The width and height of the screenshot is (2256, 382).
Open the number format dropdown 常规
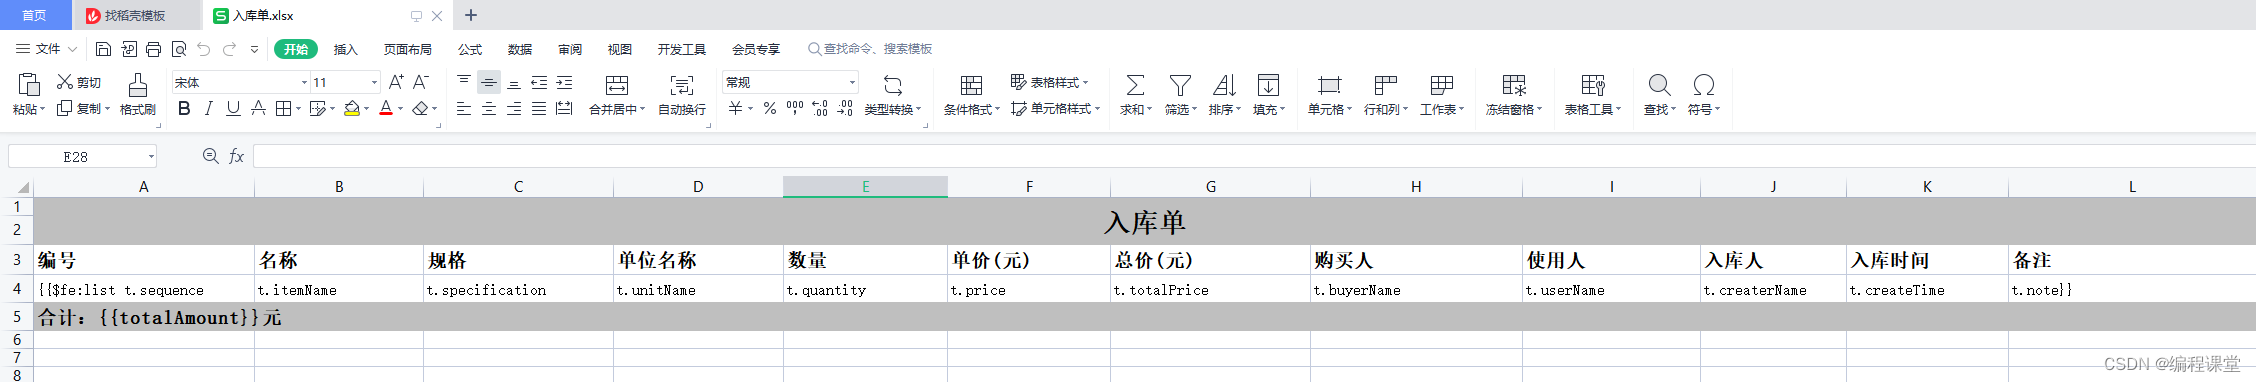[852, 82]
